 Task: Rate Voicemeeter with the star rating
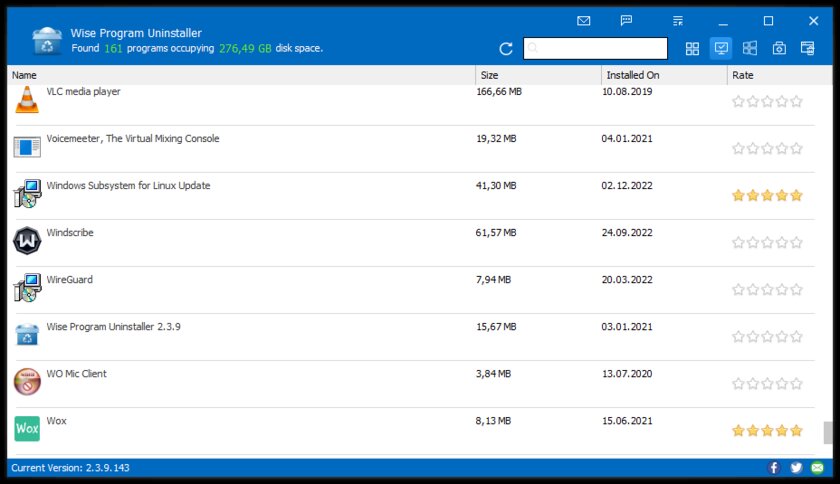point(767,148)
